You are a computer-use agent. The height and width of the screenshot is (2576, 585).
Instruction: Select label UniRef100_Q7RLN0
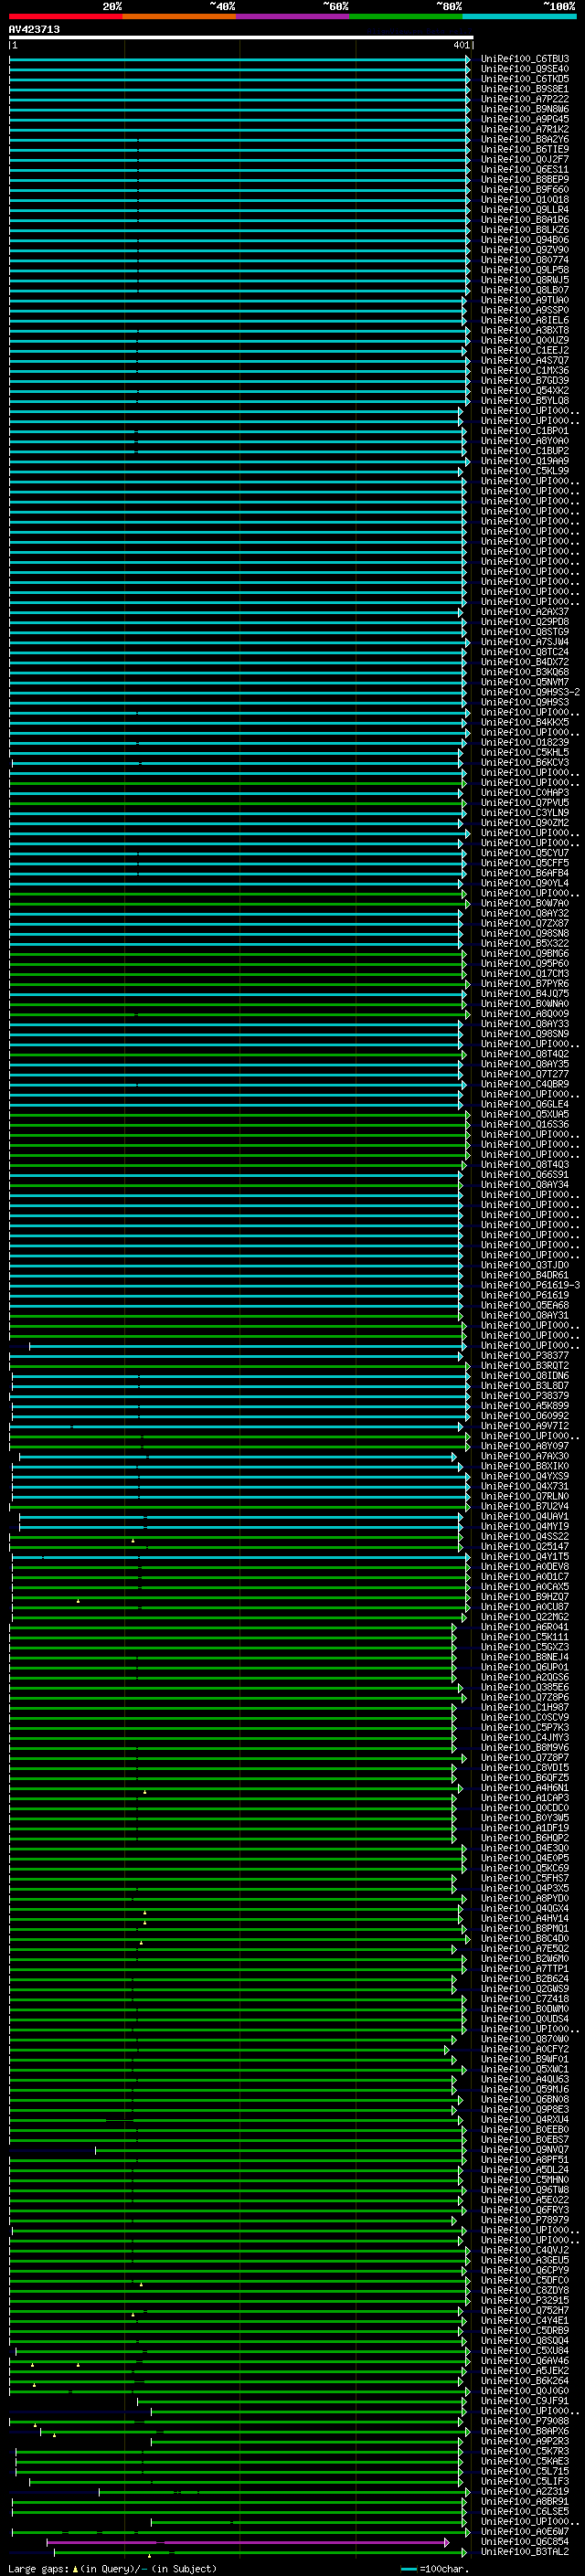[524, 1496]
